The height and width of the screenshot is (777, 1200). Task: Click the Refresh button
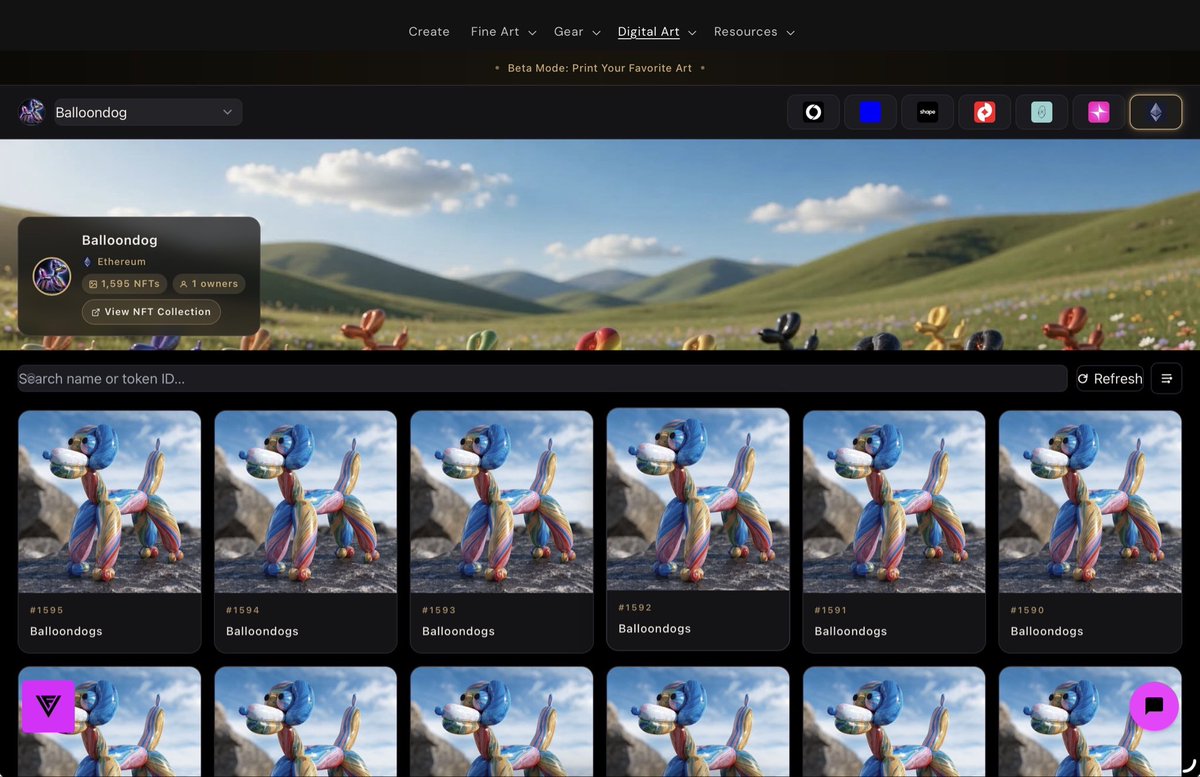(1110, 378)
